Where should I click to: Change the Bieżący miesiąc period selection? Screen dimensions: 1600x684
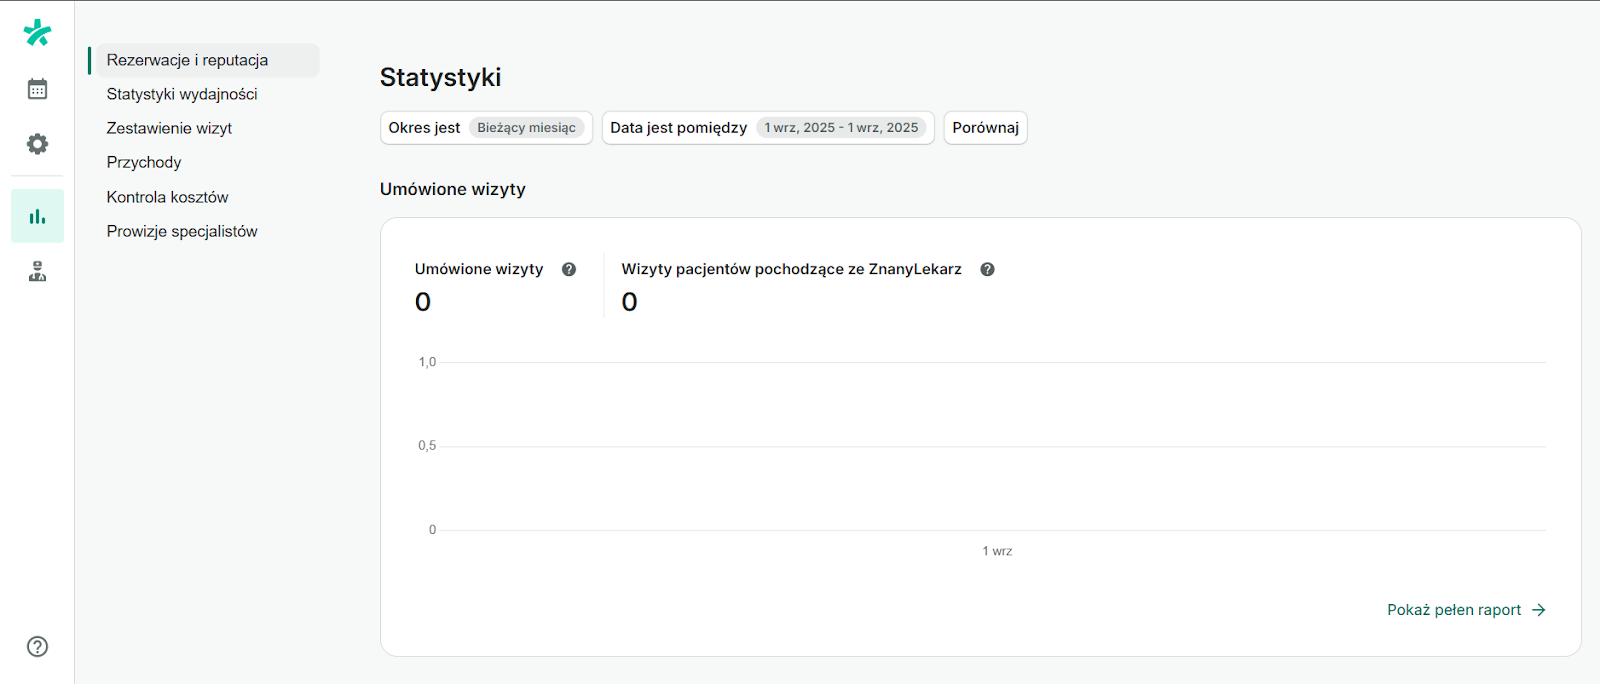coord(529,127)
